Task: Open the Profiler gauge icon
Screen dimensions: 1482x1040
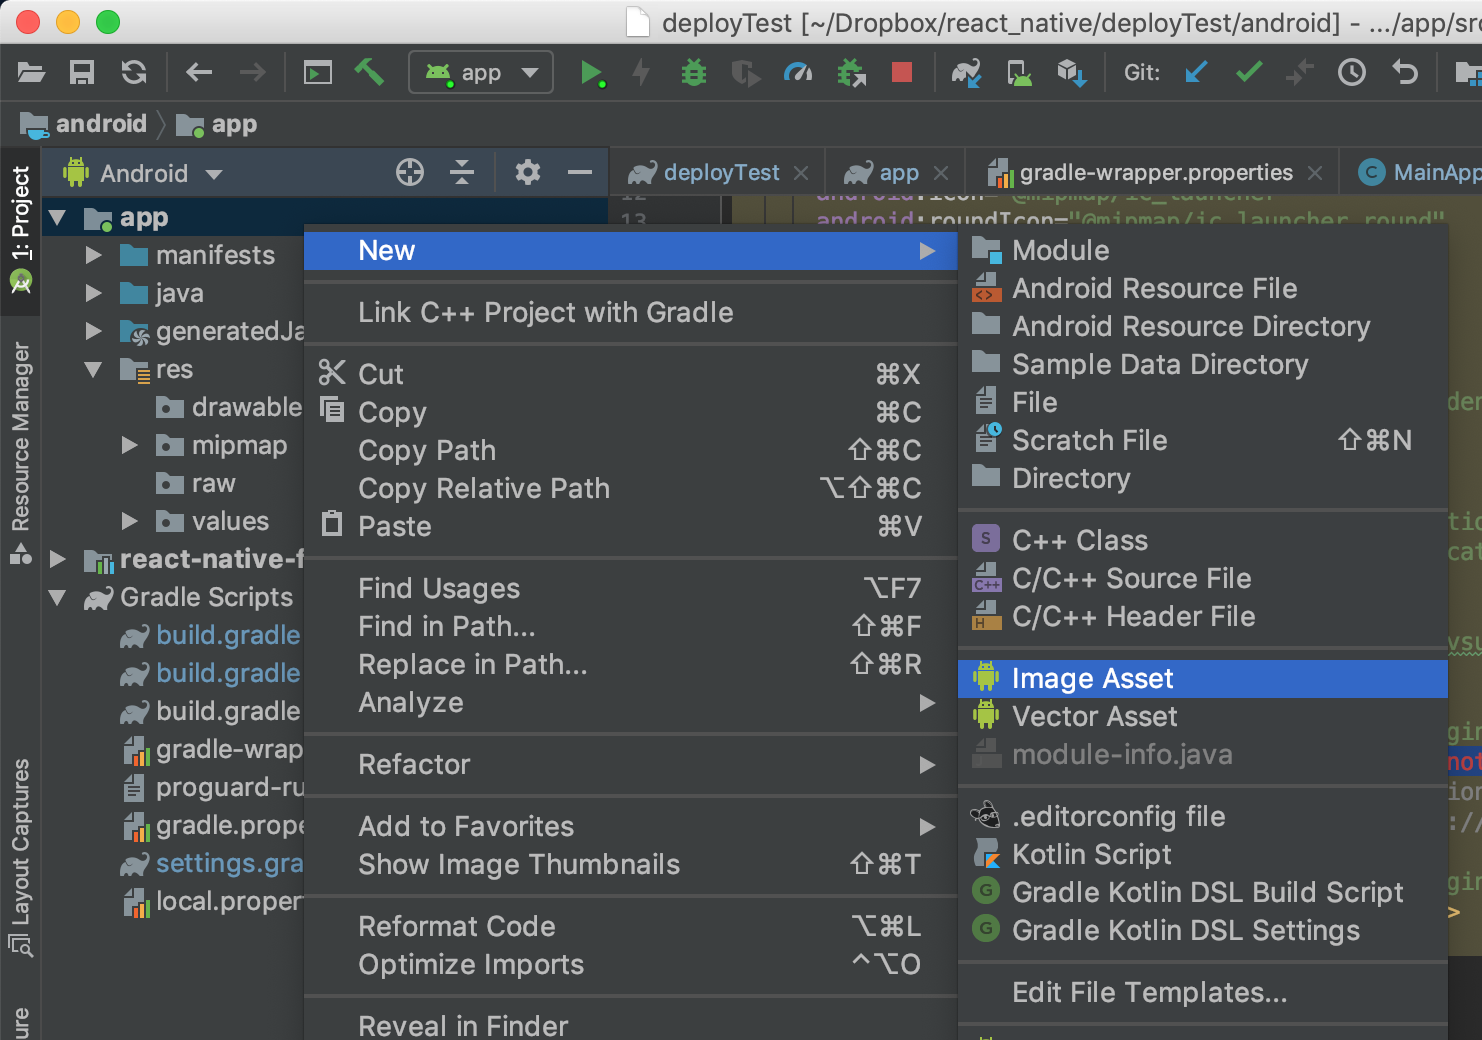Action: point(798,72)
